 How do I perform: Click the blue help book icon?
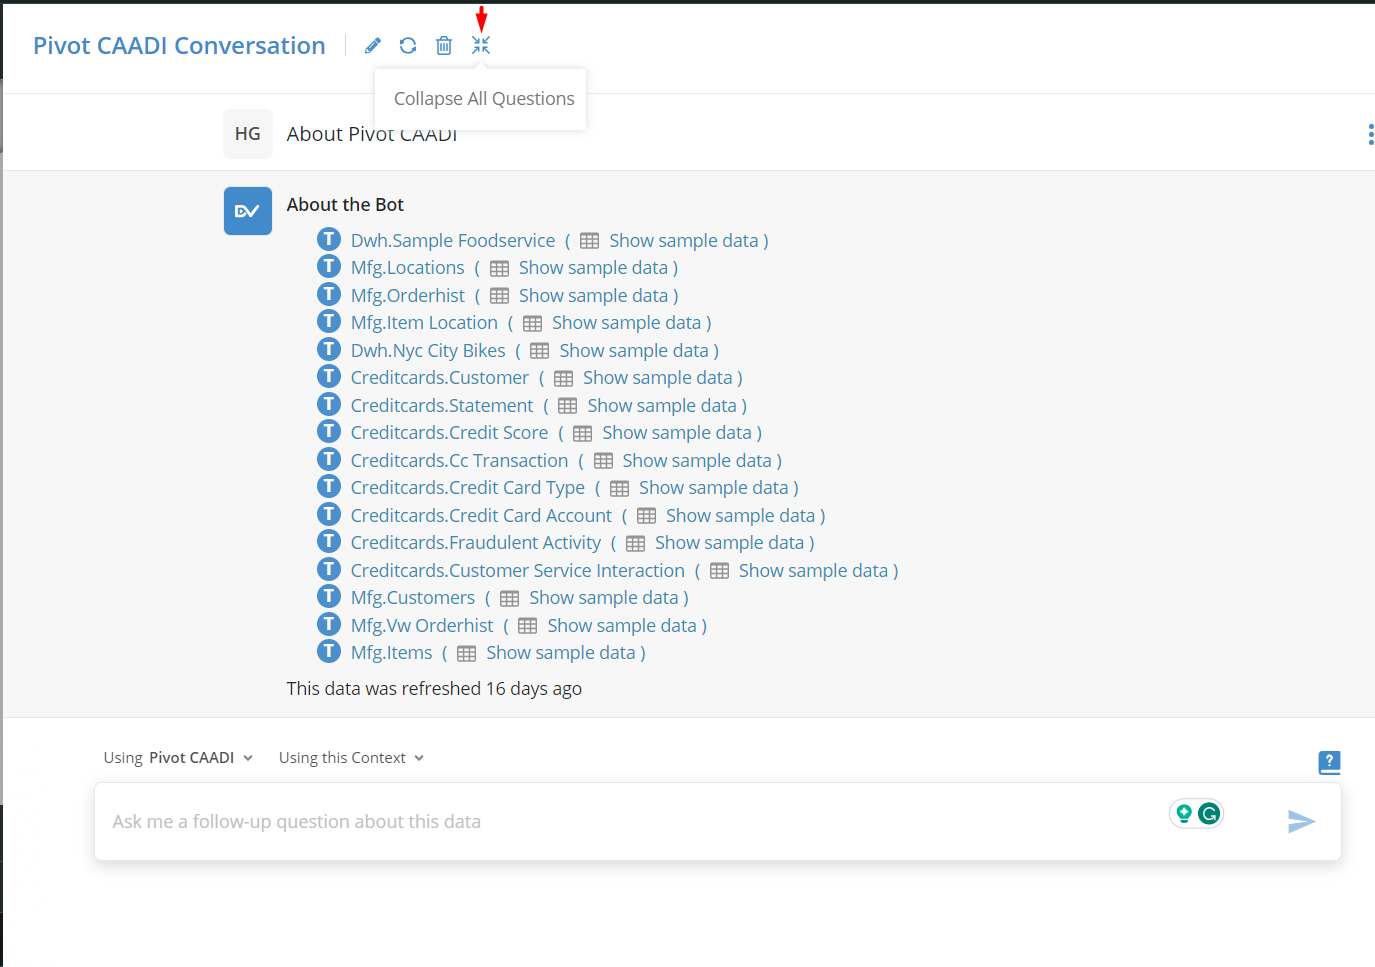(1329, 763)
